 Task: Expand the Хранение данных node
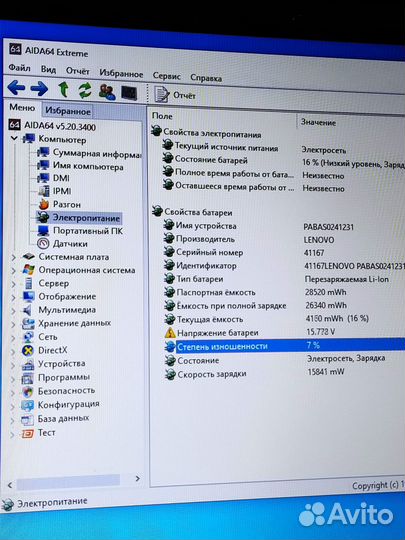[13, 324]
